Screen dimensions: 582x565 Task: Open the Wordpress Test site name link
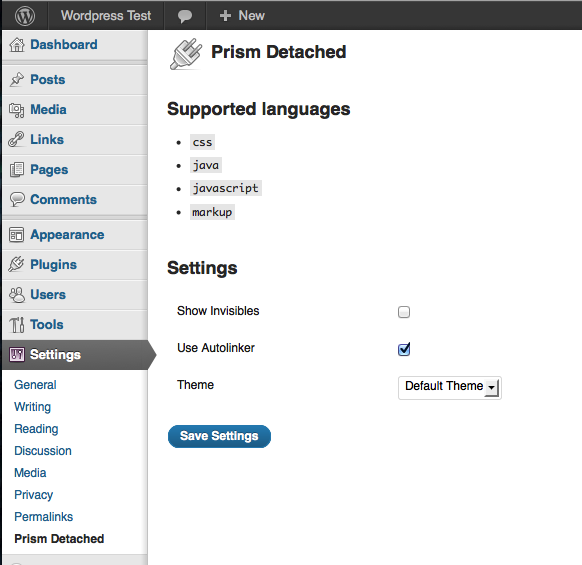tap(106, 16)
